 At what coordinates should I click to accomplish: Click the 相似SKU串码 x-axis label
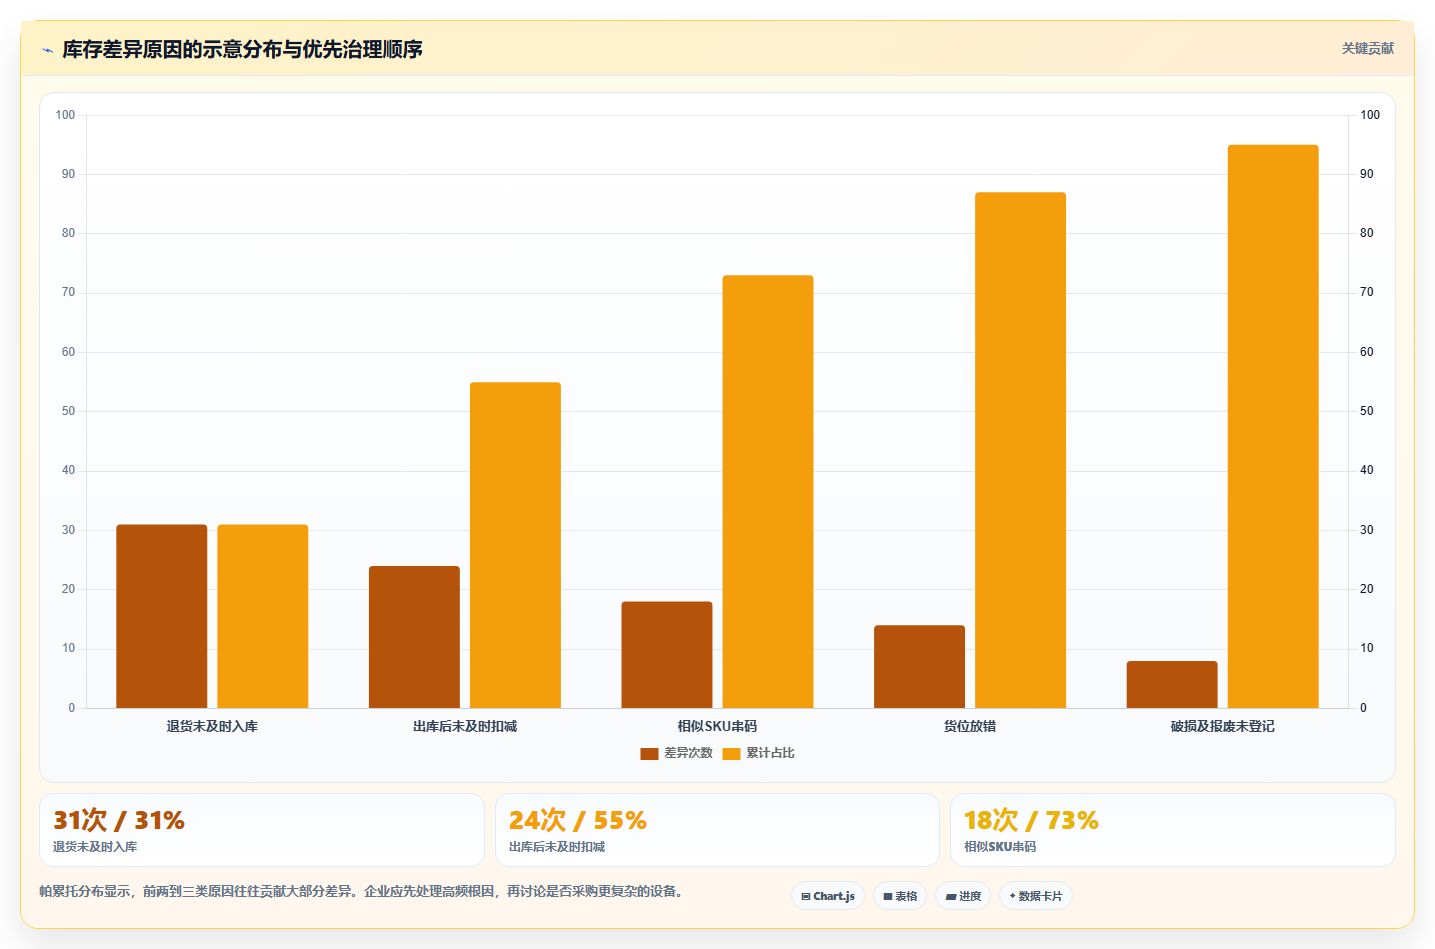tap(717, 726)
